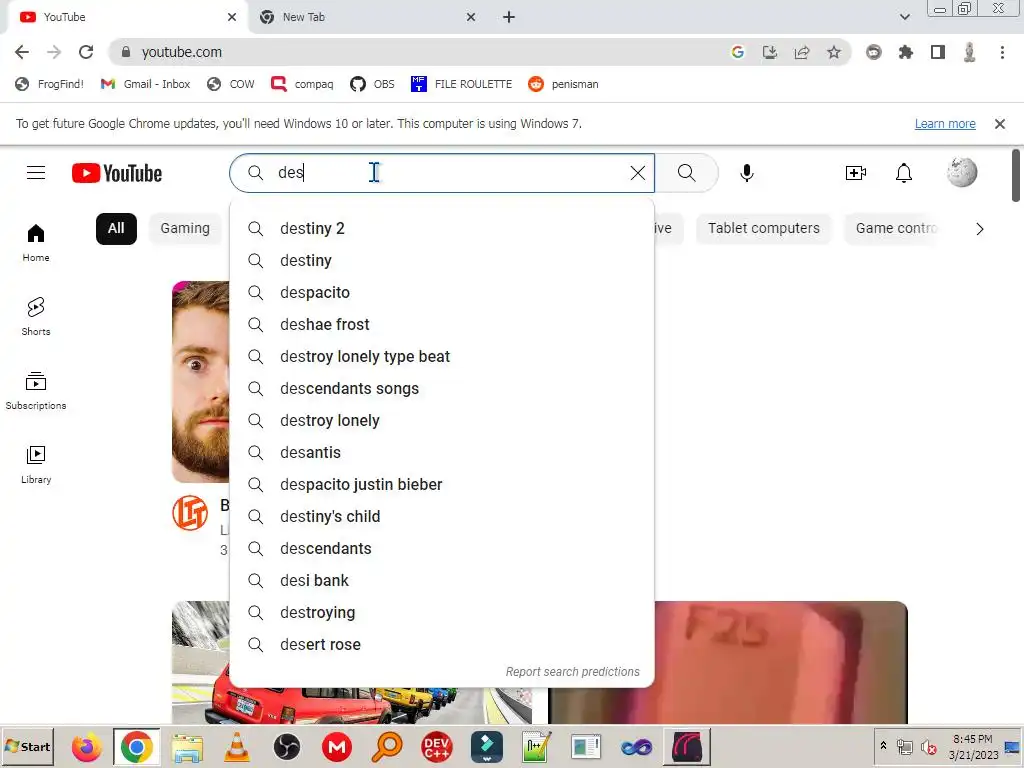Click browser Forward arrow
Viewport: 1024px width, 768px height.
pyautogui.click(x=54, y=52)
